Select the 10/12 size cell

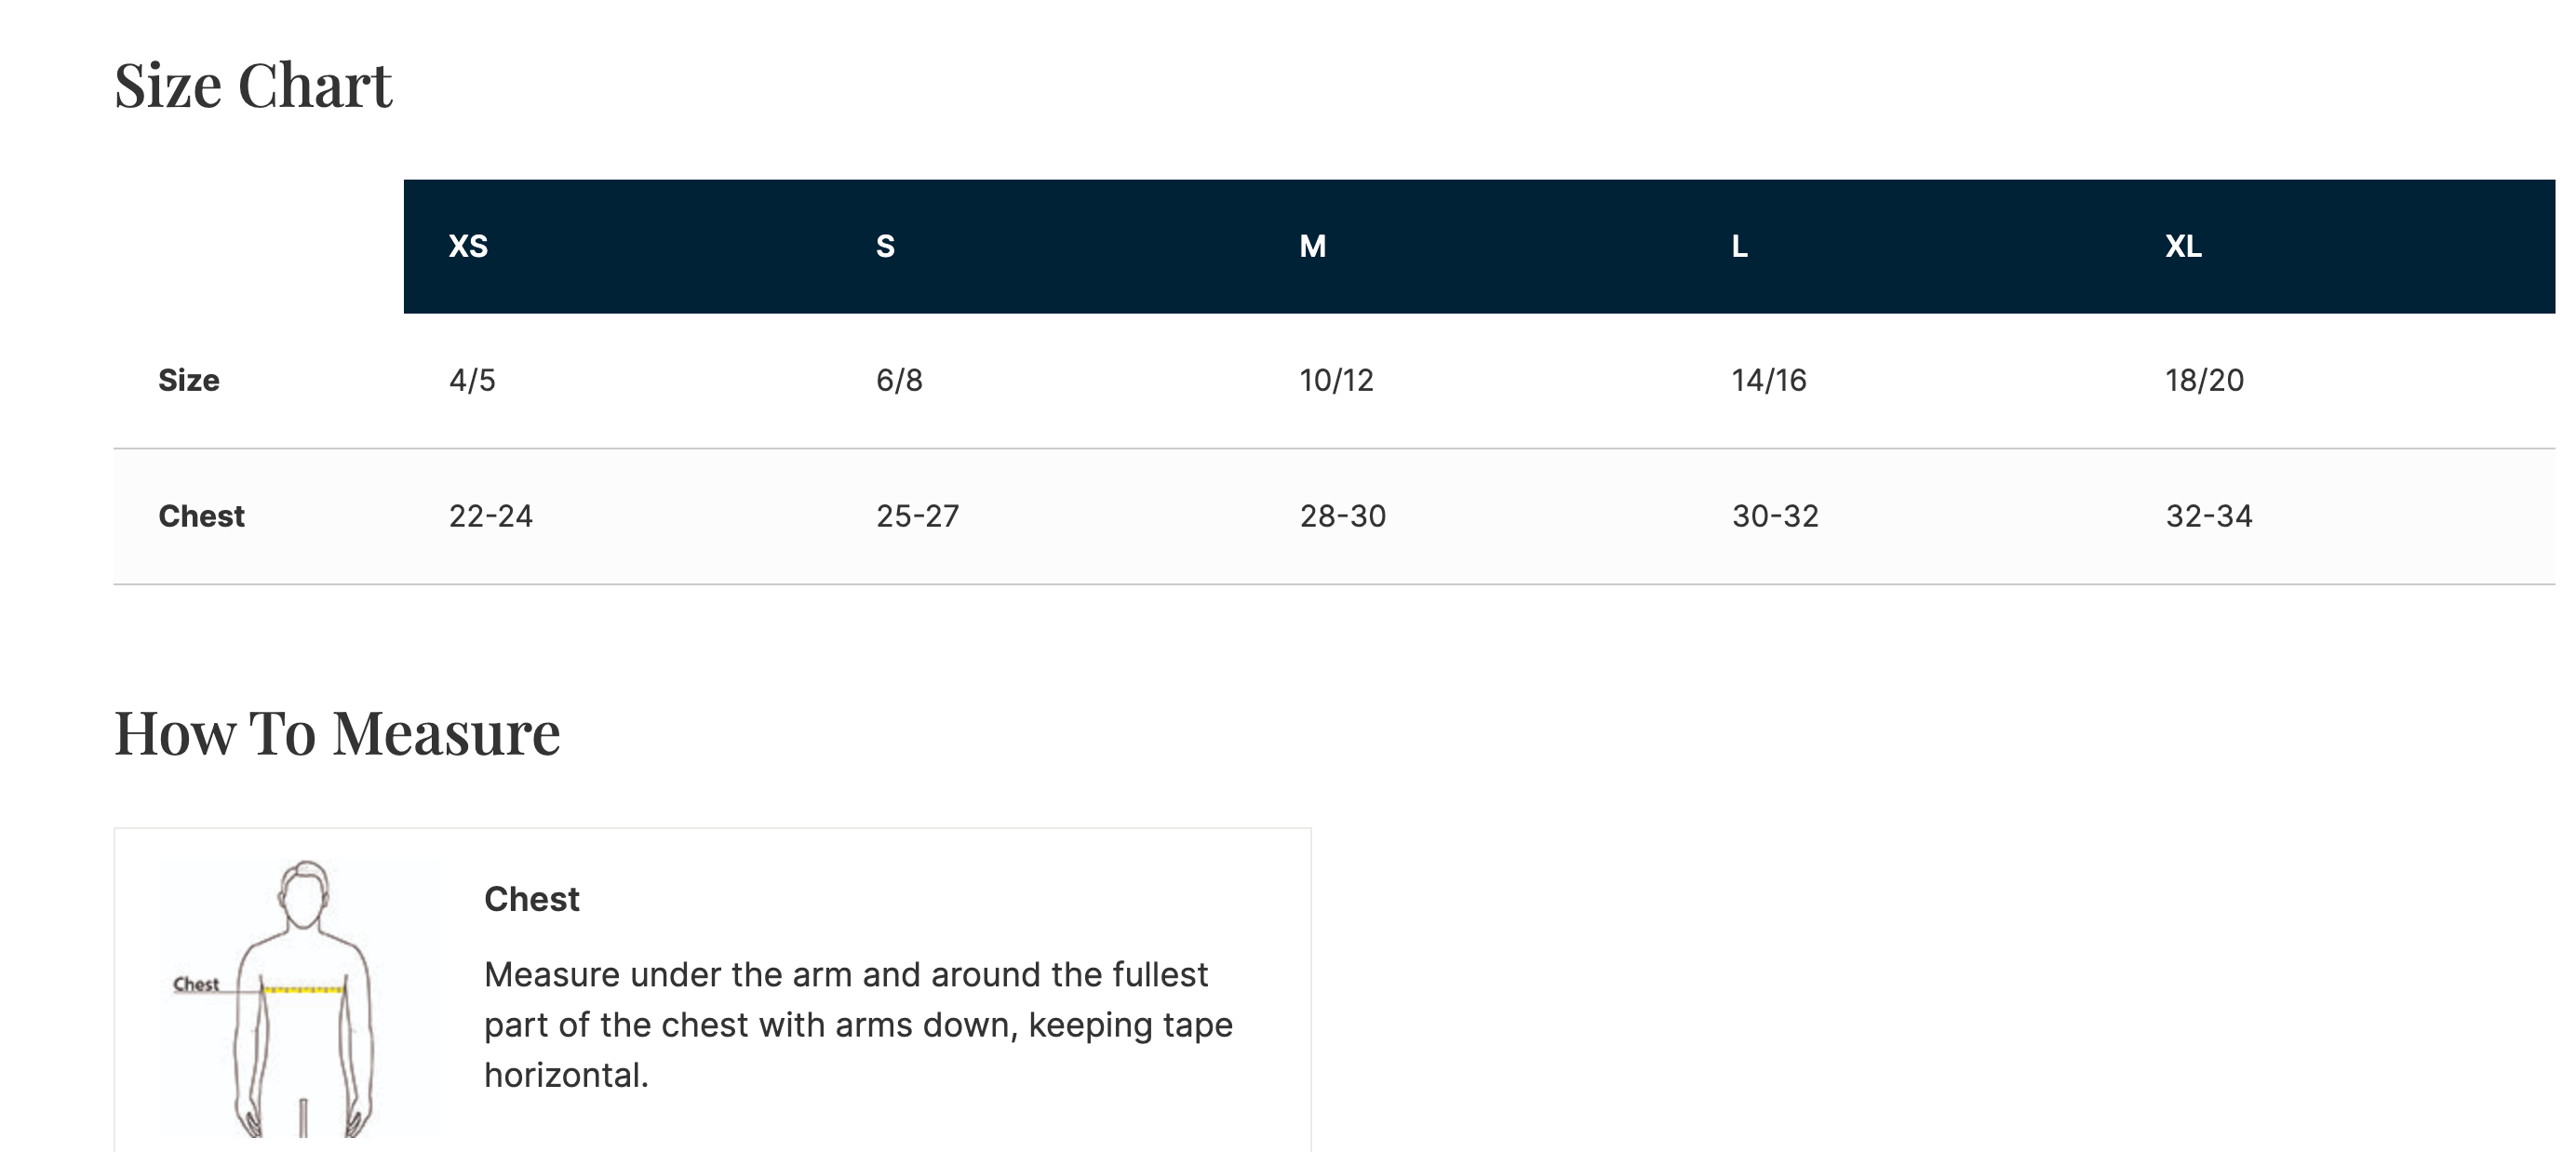click(x=1336, y=380)
